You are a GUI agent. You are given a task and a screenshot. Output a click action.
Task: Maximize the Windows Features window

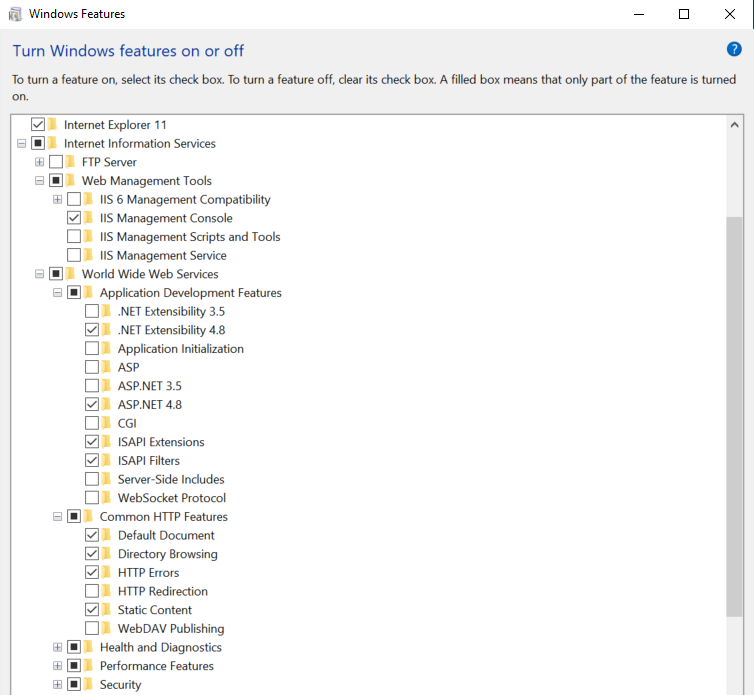coord(684,14)
